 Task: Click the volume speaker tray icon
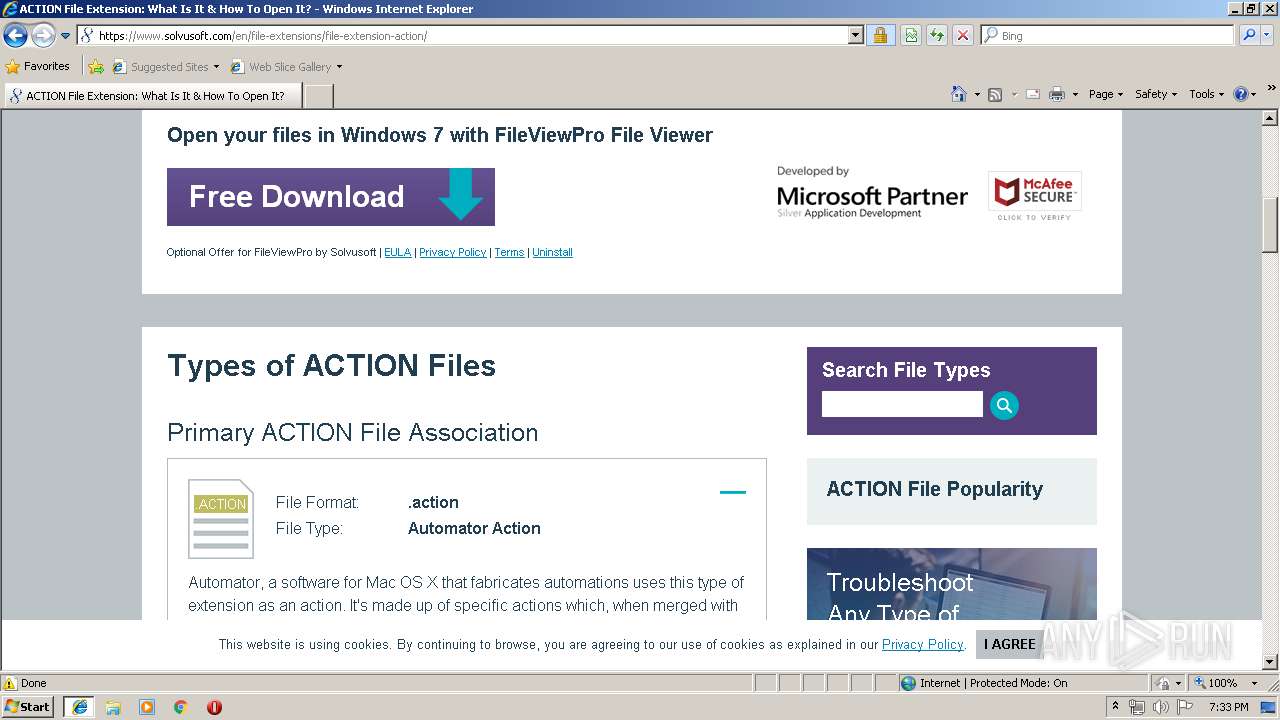[x=1160, y=707]
